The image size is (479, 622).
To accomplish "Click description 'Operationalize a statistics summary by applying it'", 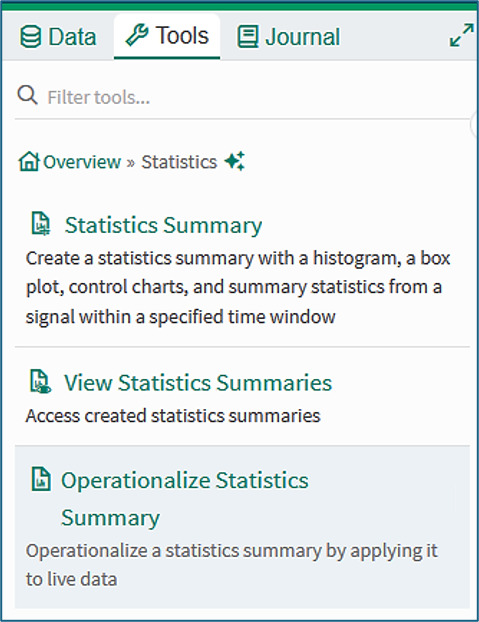I will (232, 551).
